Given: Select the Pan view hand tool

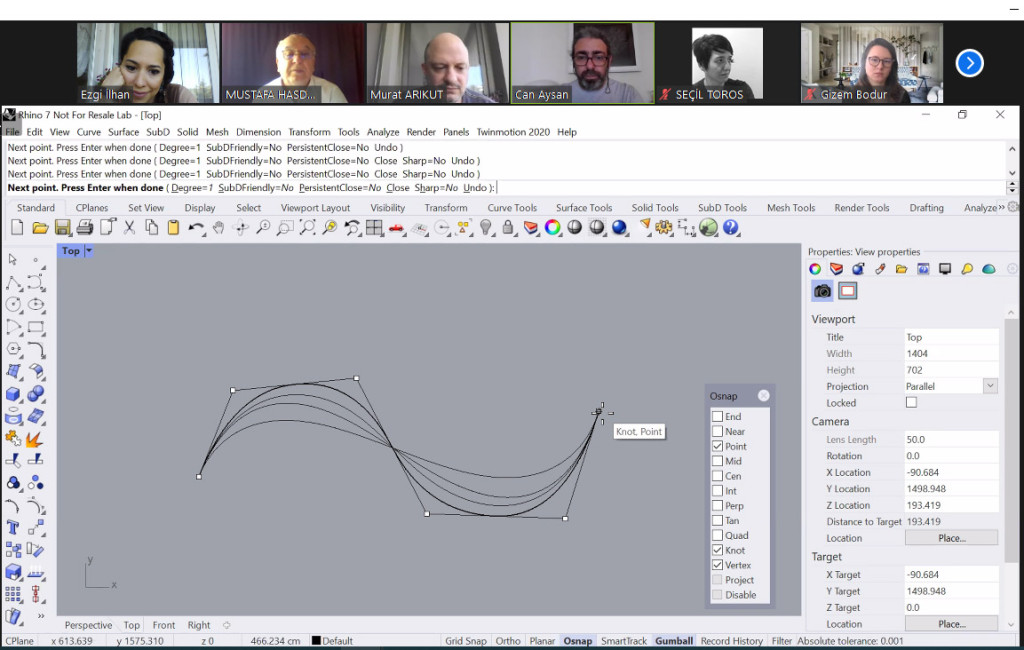Looking at the screenshot, I should click(x=218, y=228).
